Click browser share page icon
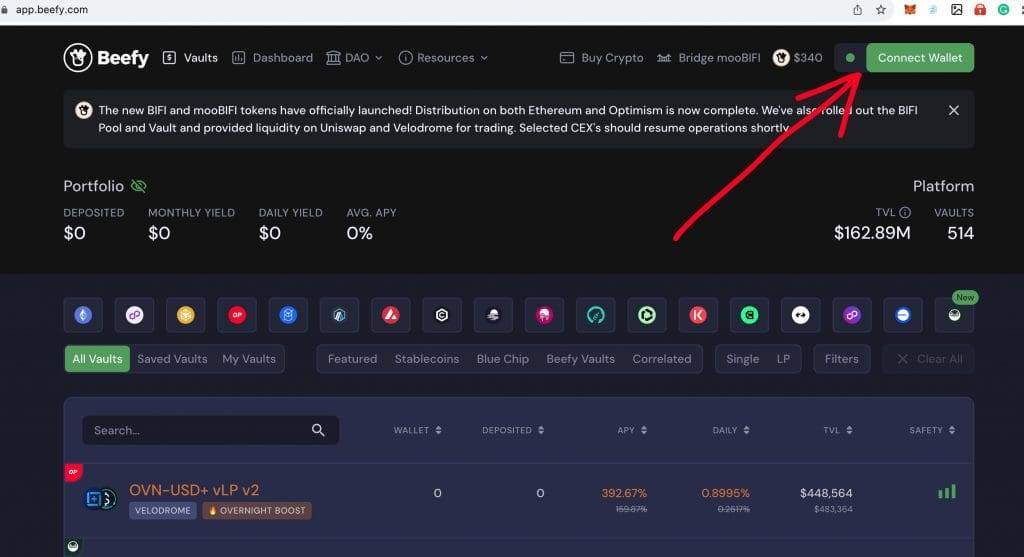Screen dimensions: 1024x557 point(857,10)
